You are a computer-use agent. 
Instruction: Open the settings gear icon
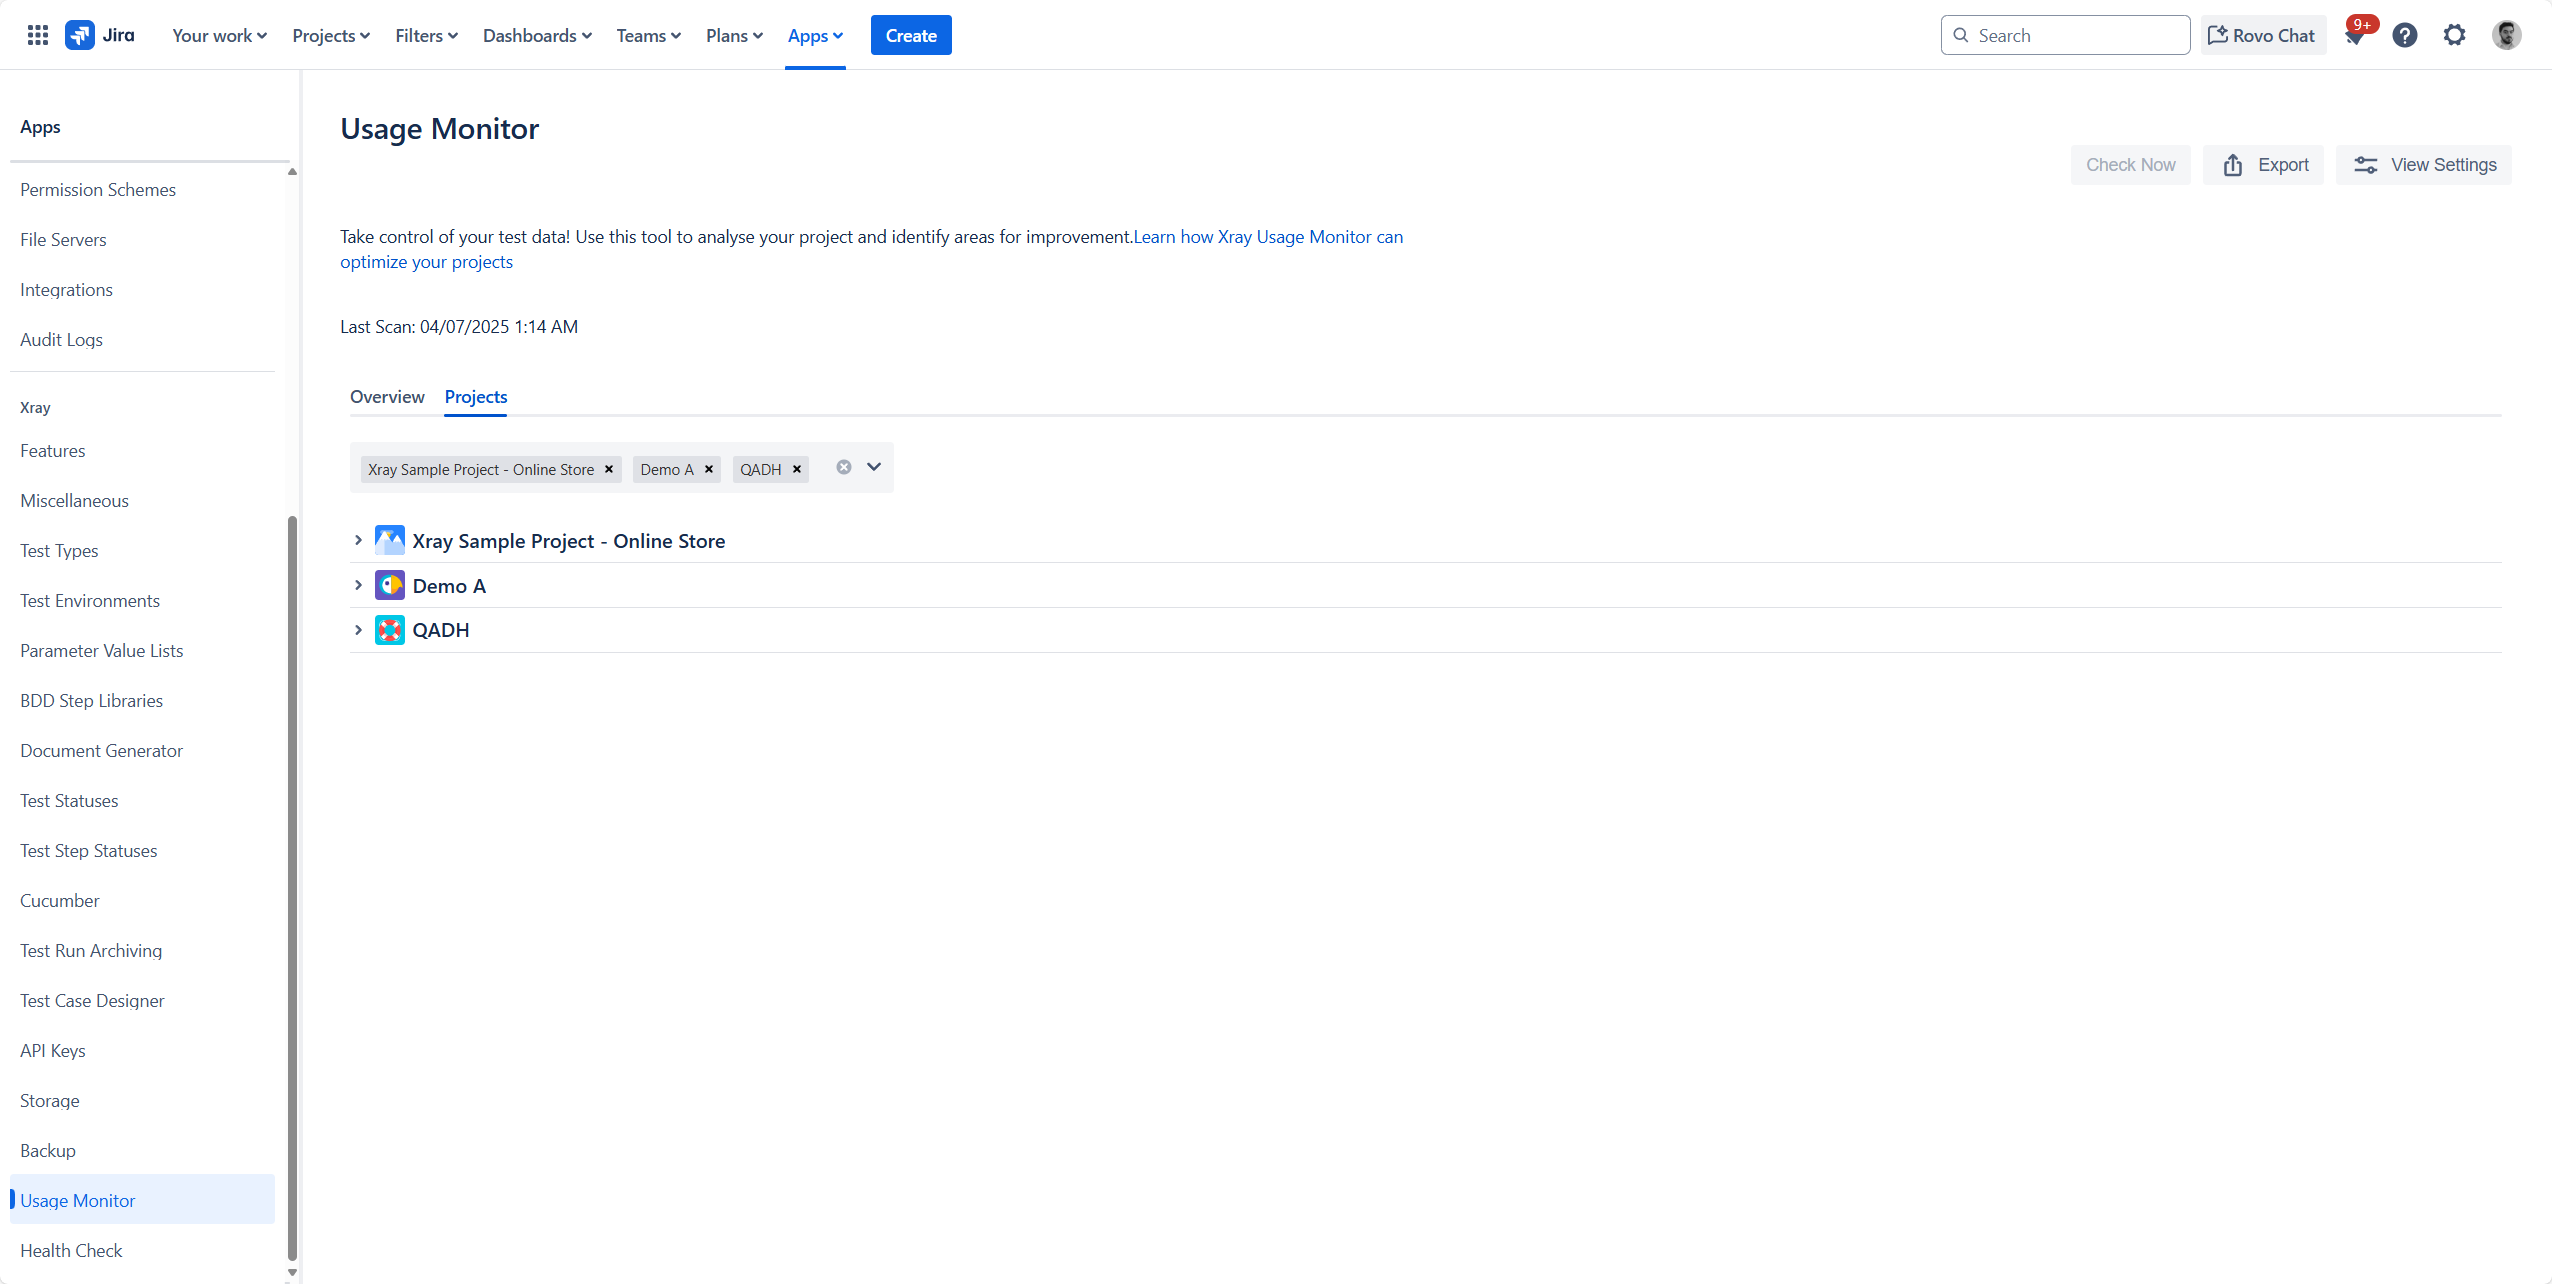point(2455,35)
